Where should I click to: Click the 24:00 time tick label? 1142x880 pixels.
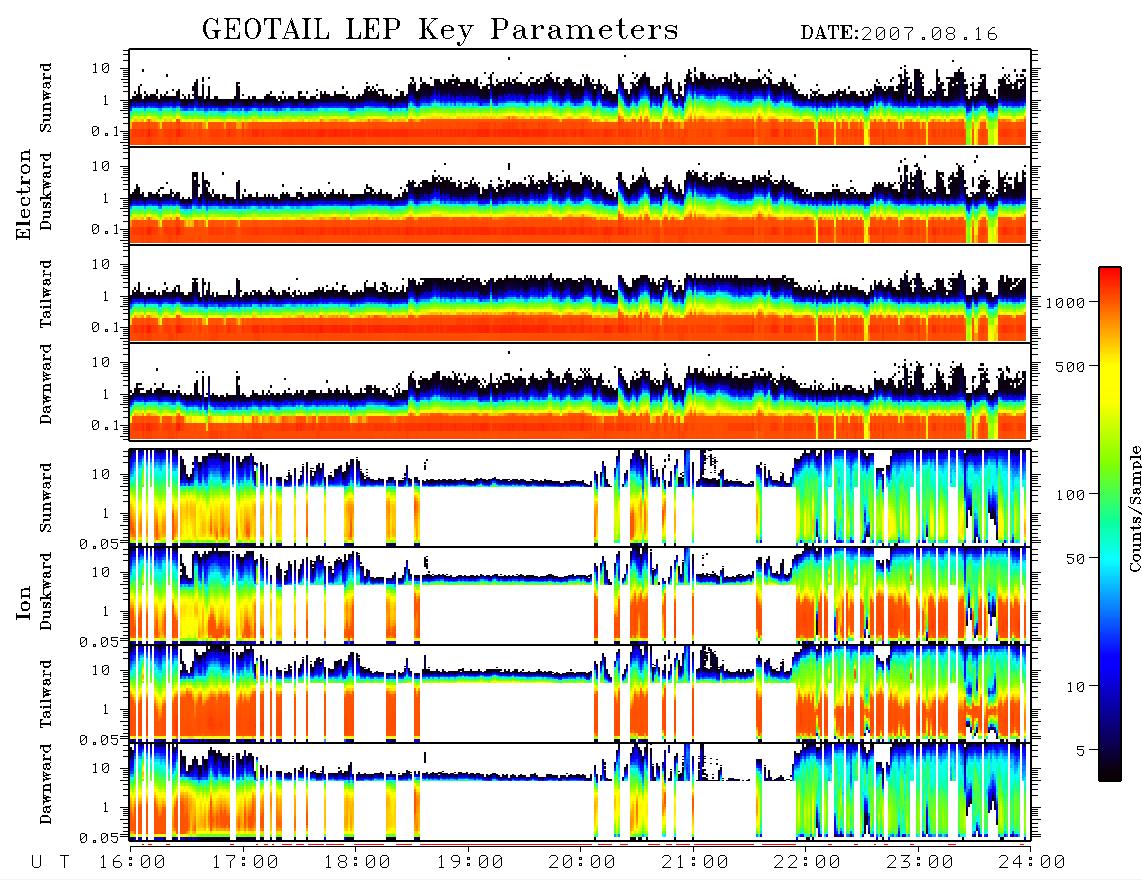1032,862
